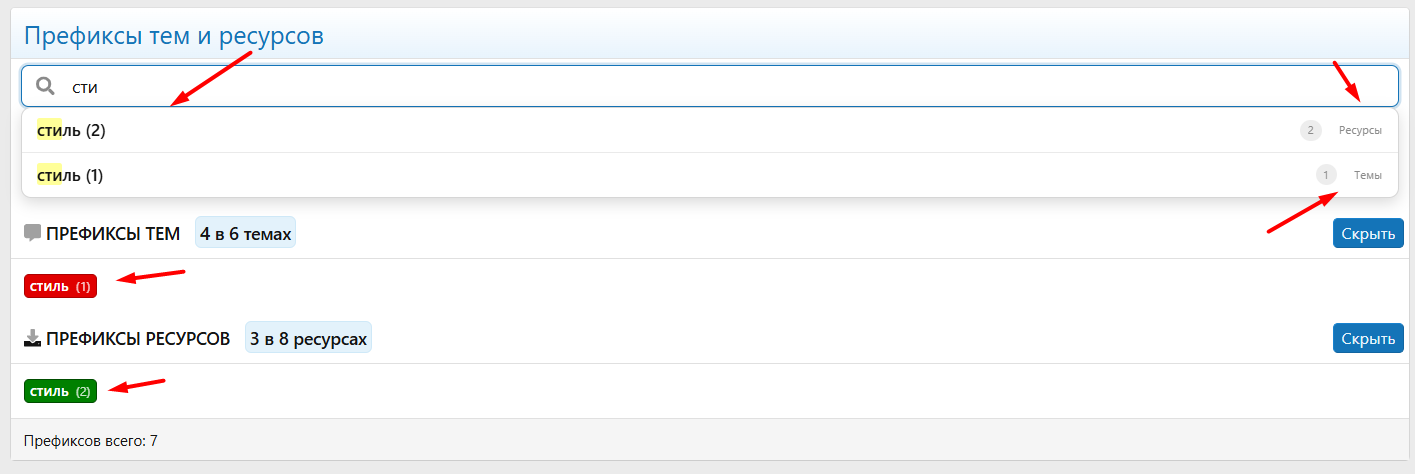Click the ПРЕФИКСЫ ТЕМ section heading
The image size is (1415, 474).
(113, 234)
